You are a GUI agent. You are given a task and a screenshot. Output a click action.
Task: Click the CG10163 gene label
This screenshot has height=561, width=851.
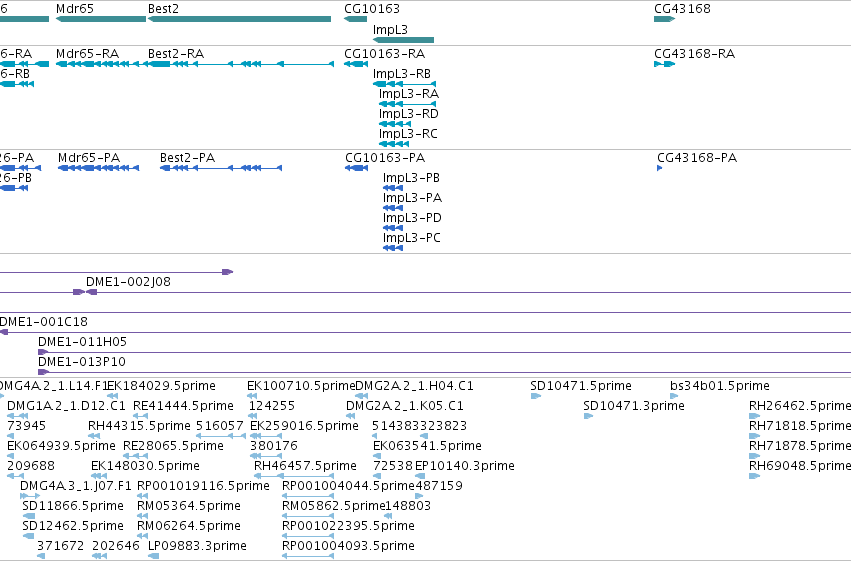pos(372,9)
